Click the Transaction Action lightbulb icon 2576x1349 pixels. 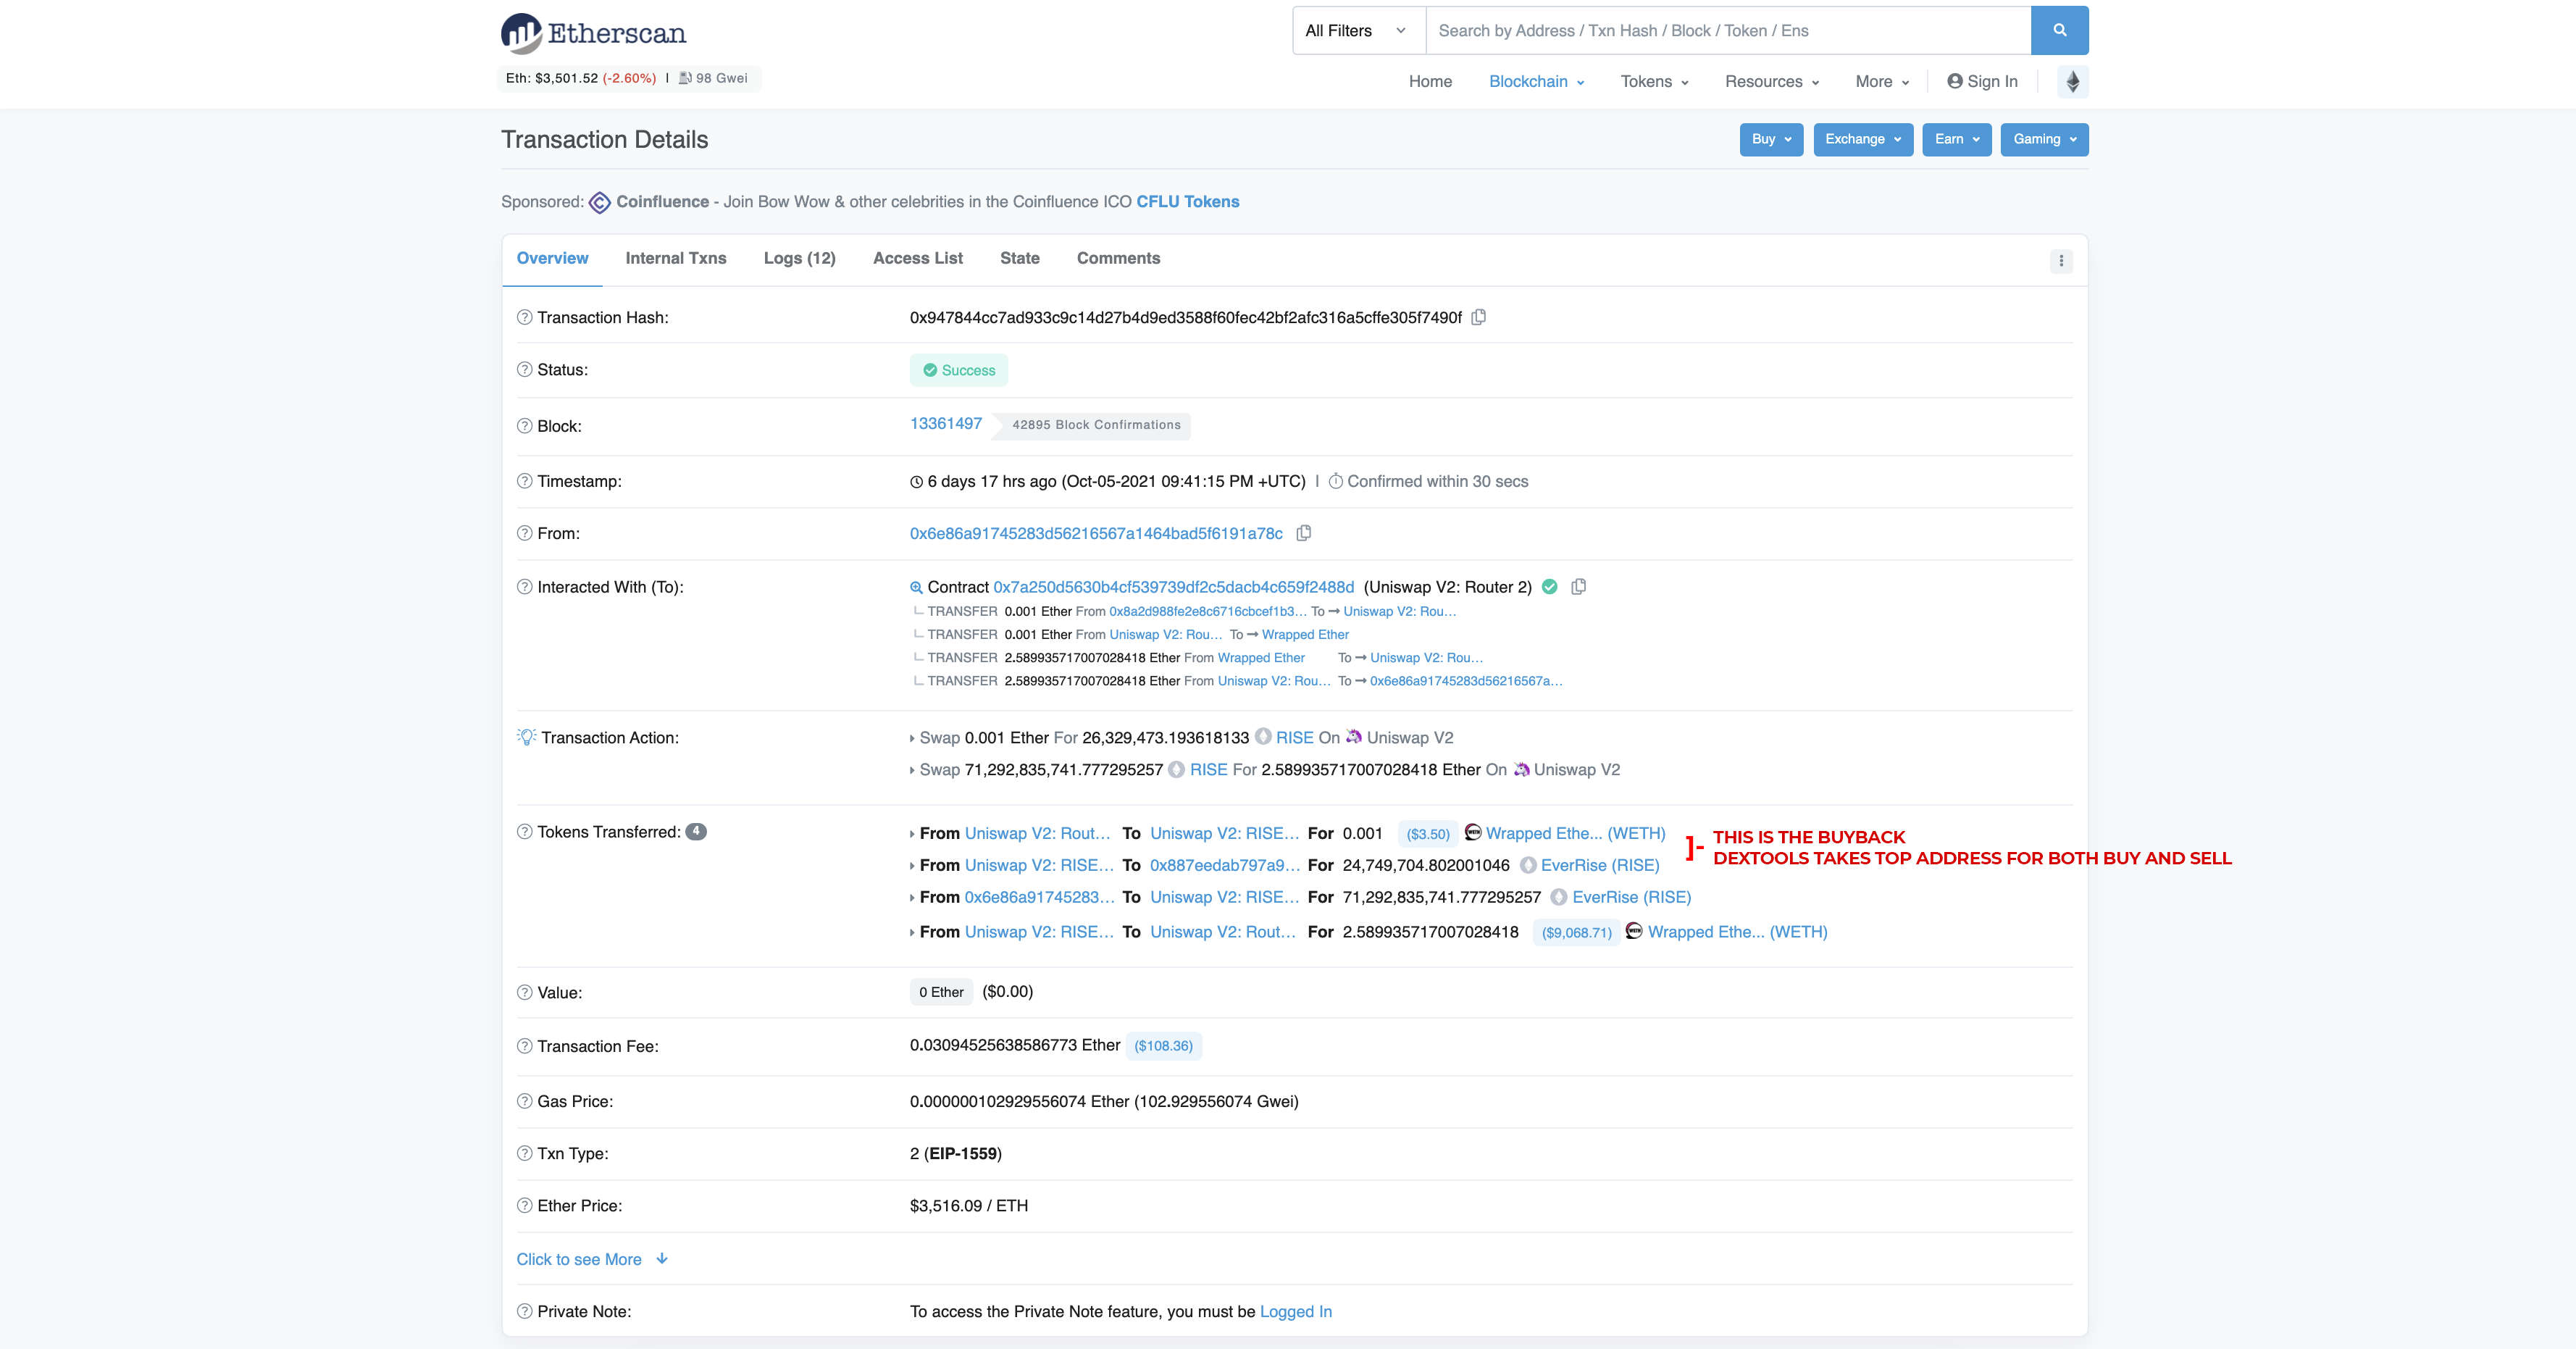point(526,737)
